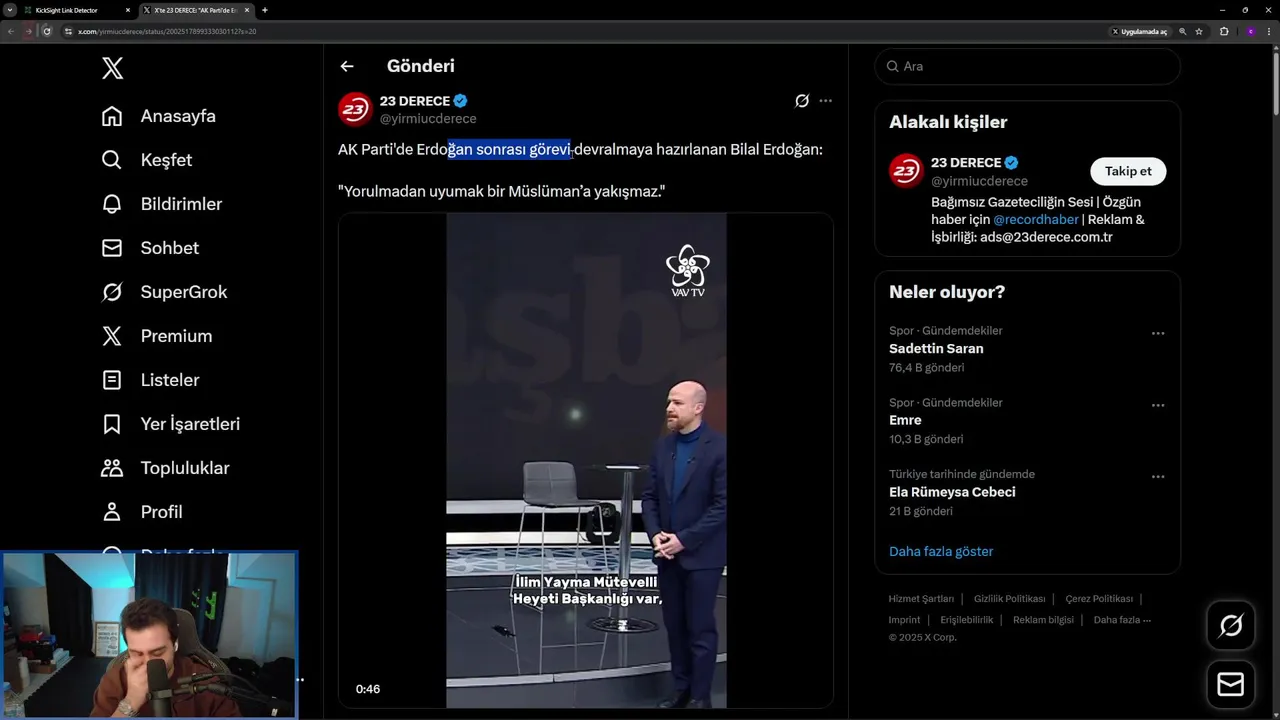Click the Ara search field
Viewport: 1280px width, 720px height.
pyautogui.click(x=1027, y=66)
